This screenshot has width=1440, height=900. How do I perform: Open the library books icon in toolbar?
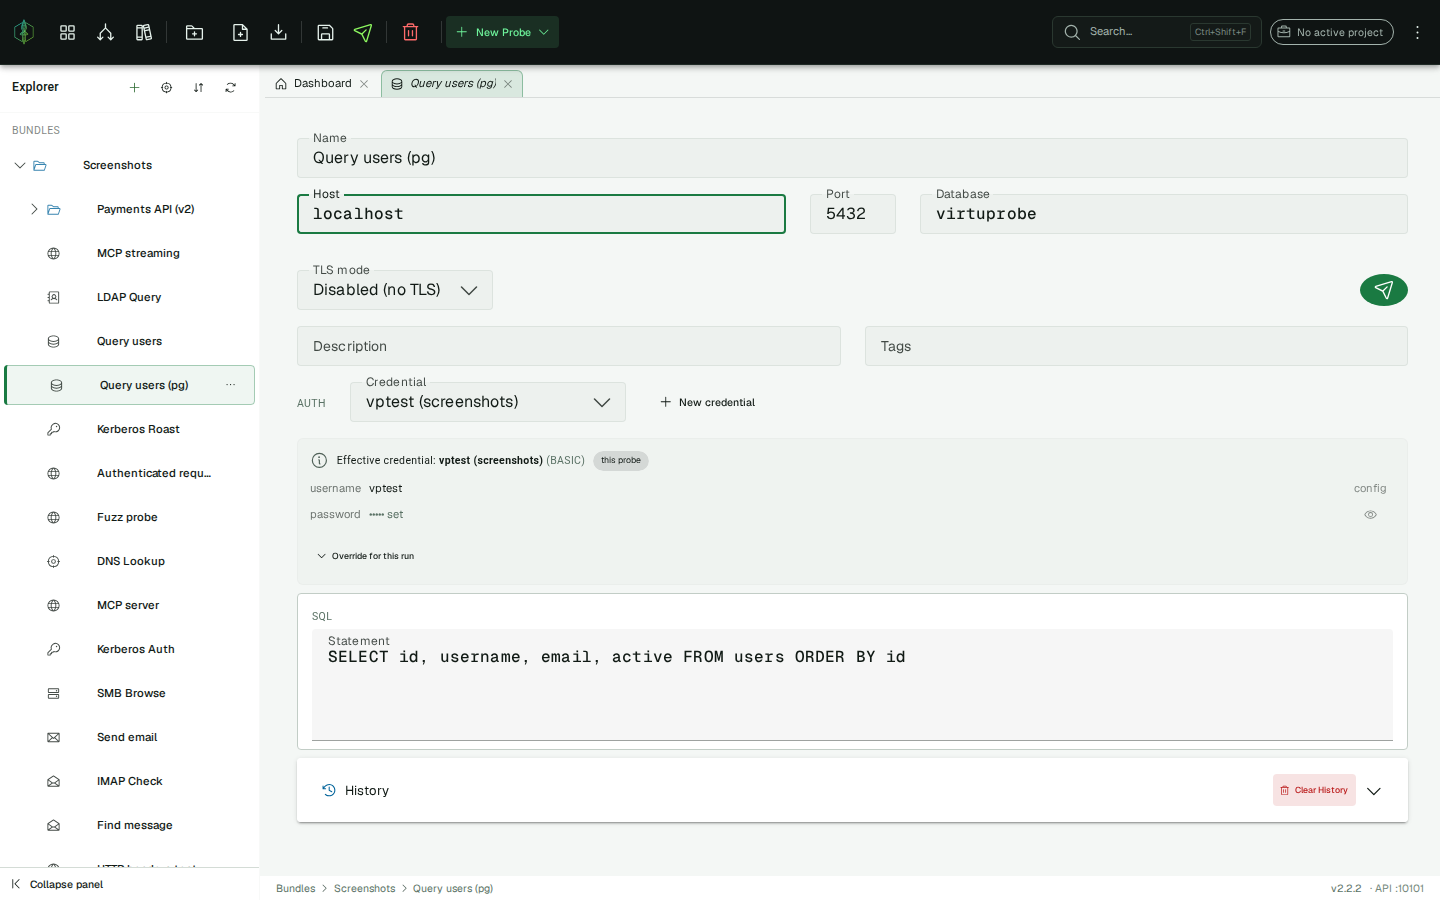pyautogui.click(x=144, y=32)
